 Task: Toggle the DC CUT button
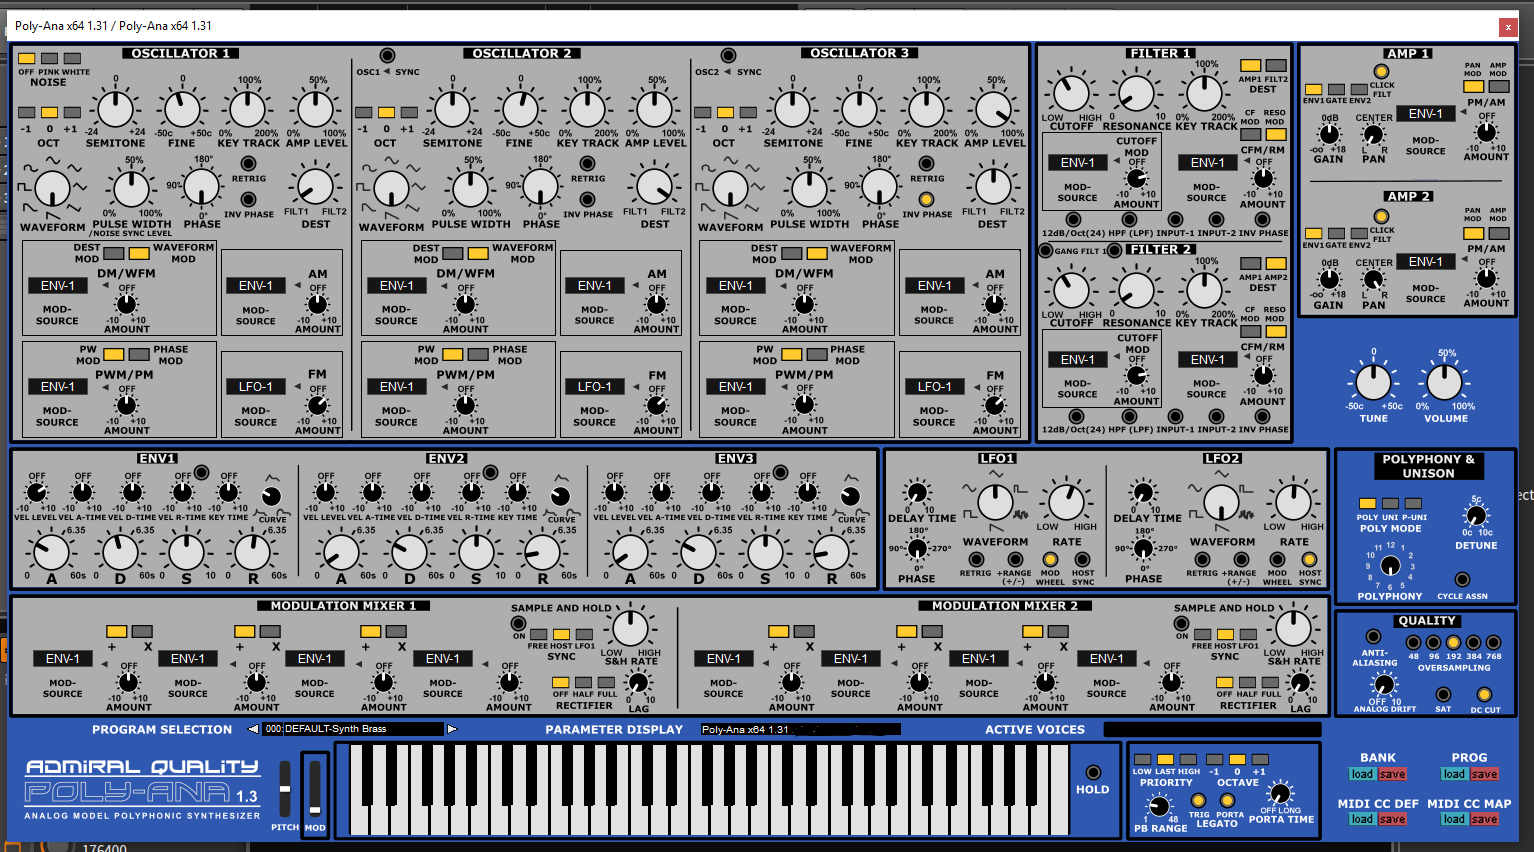tap(1485, 694)
